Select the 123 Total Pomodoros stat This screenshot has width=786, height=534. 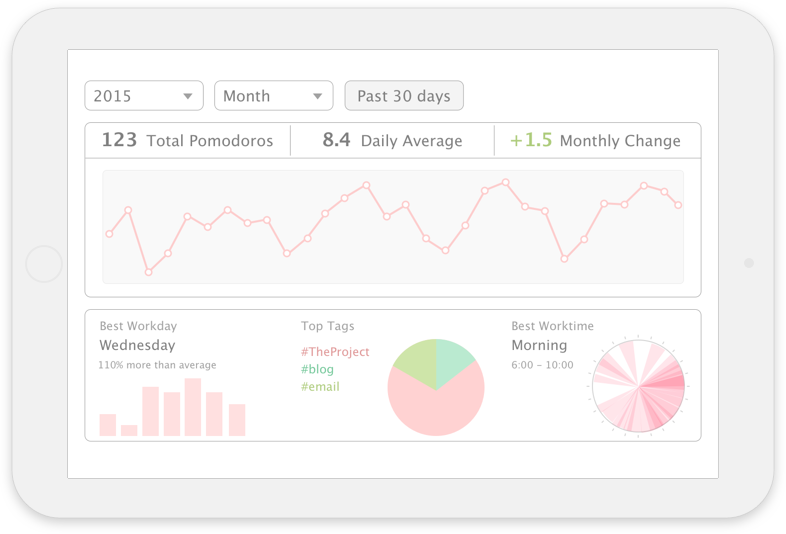tap(187, 141)
